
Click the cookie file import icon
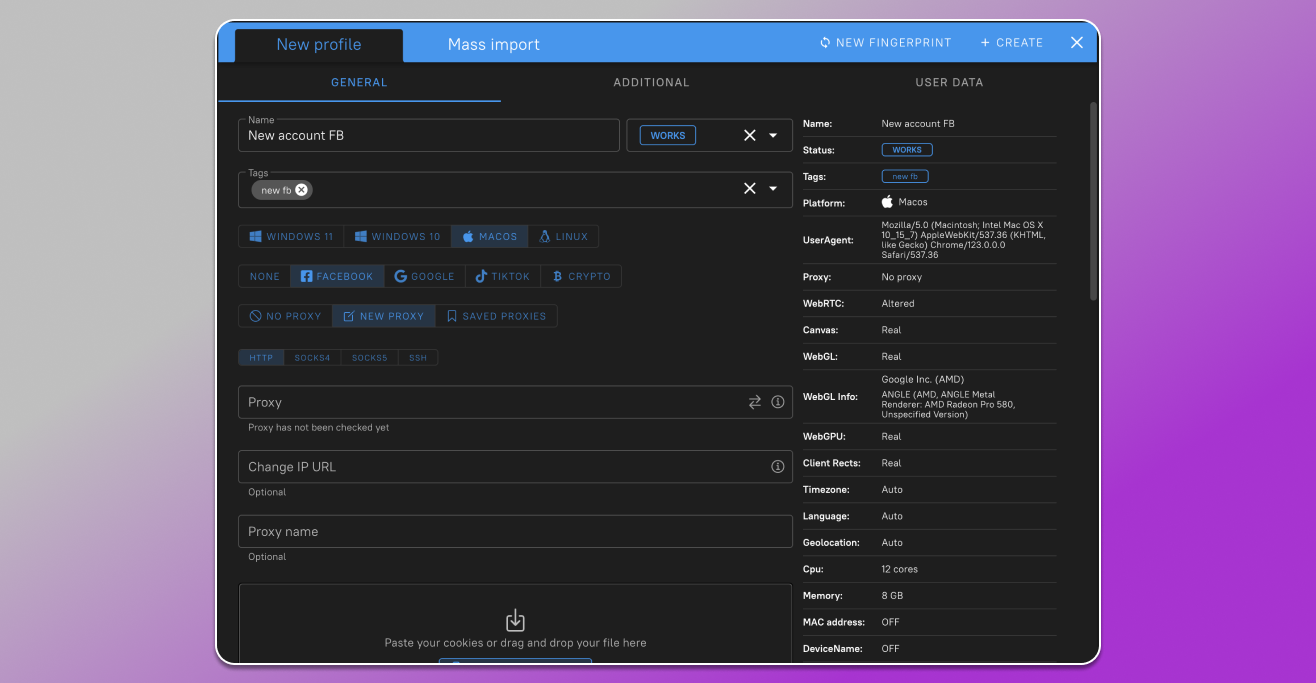tap(515, 620)
